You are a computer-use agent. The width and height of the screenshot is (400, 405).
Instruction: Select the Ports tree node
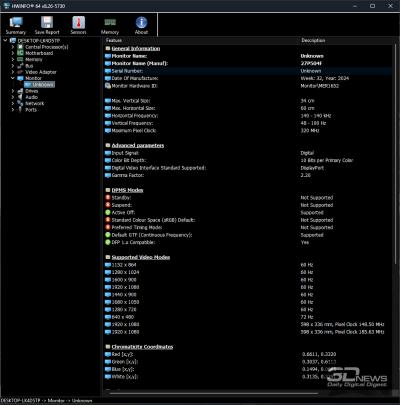click(31, 110)
